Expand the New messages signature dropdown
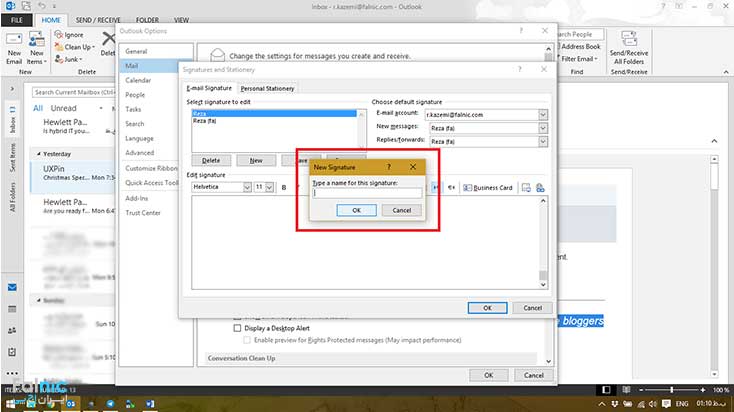 pos(543,128)
